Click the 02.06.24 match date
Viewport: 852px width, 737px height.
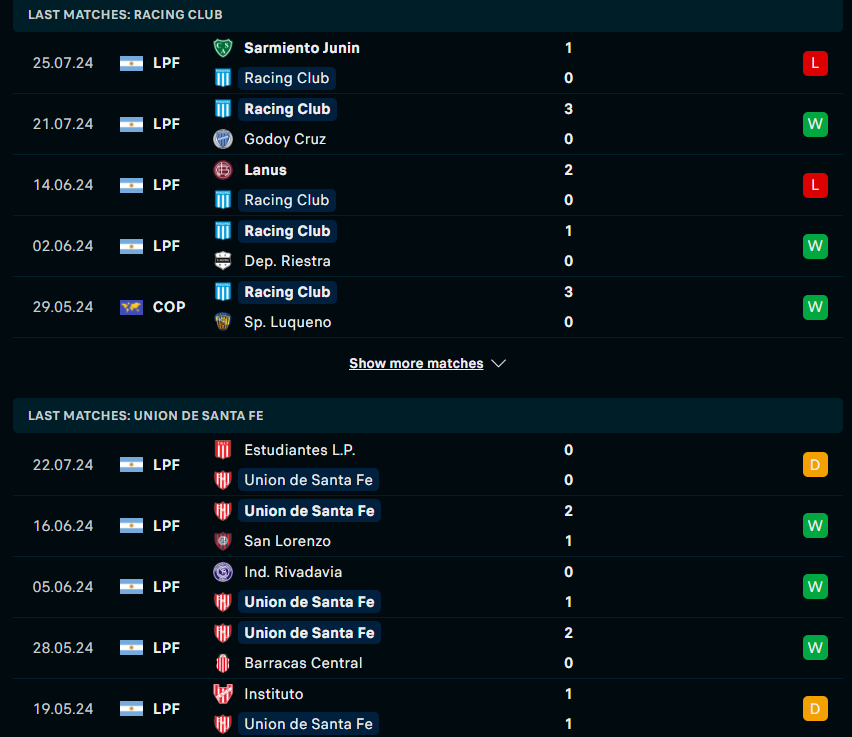coord(63,246)
